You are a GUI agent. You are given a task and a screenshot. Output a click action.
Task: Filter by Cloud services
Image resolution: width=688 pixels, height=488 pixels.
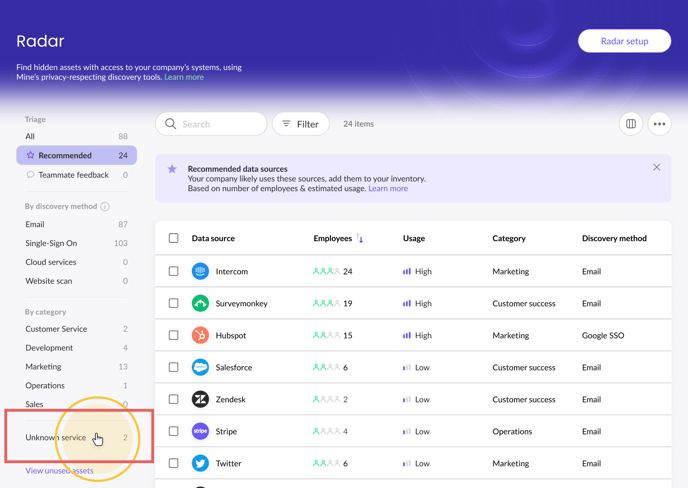(76, 262)
